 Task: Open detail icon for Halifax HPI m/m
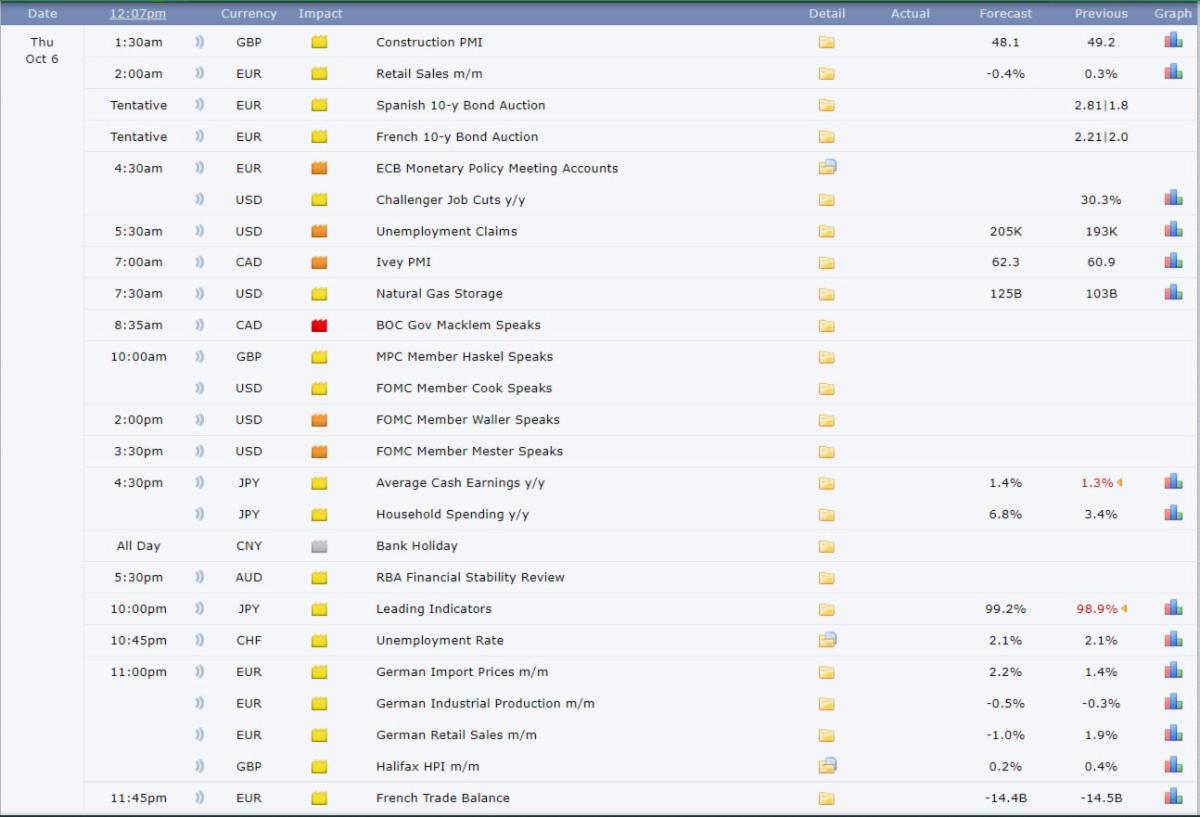tap(827, 766)
